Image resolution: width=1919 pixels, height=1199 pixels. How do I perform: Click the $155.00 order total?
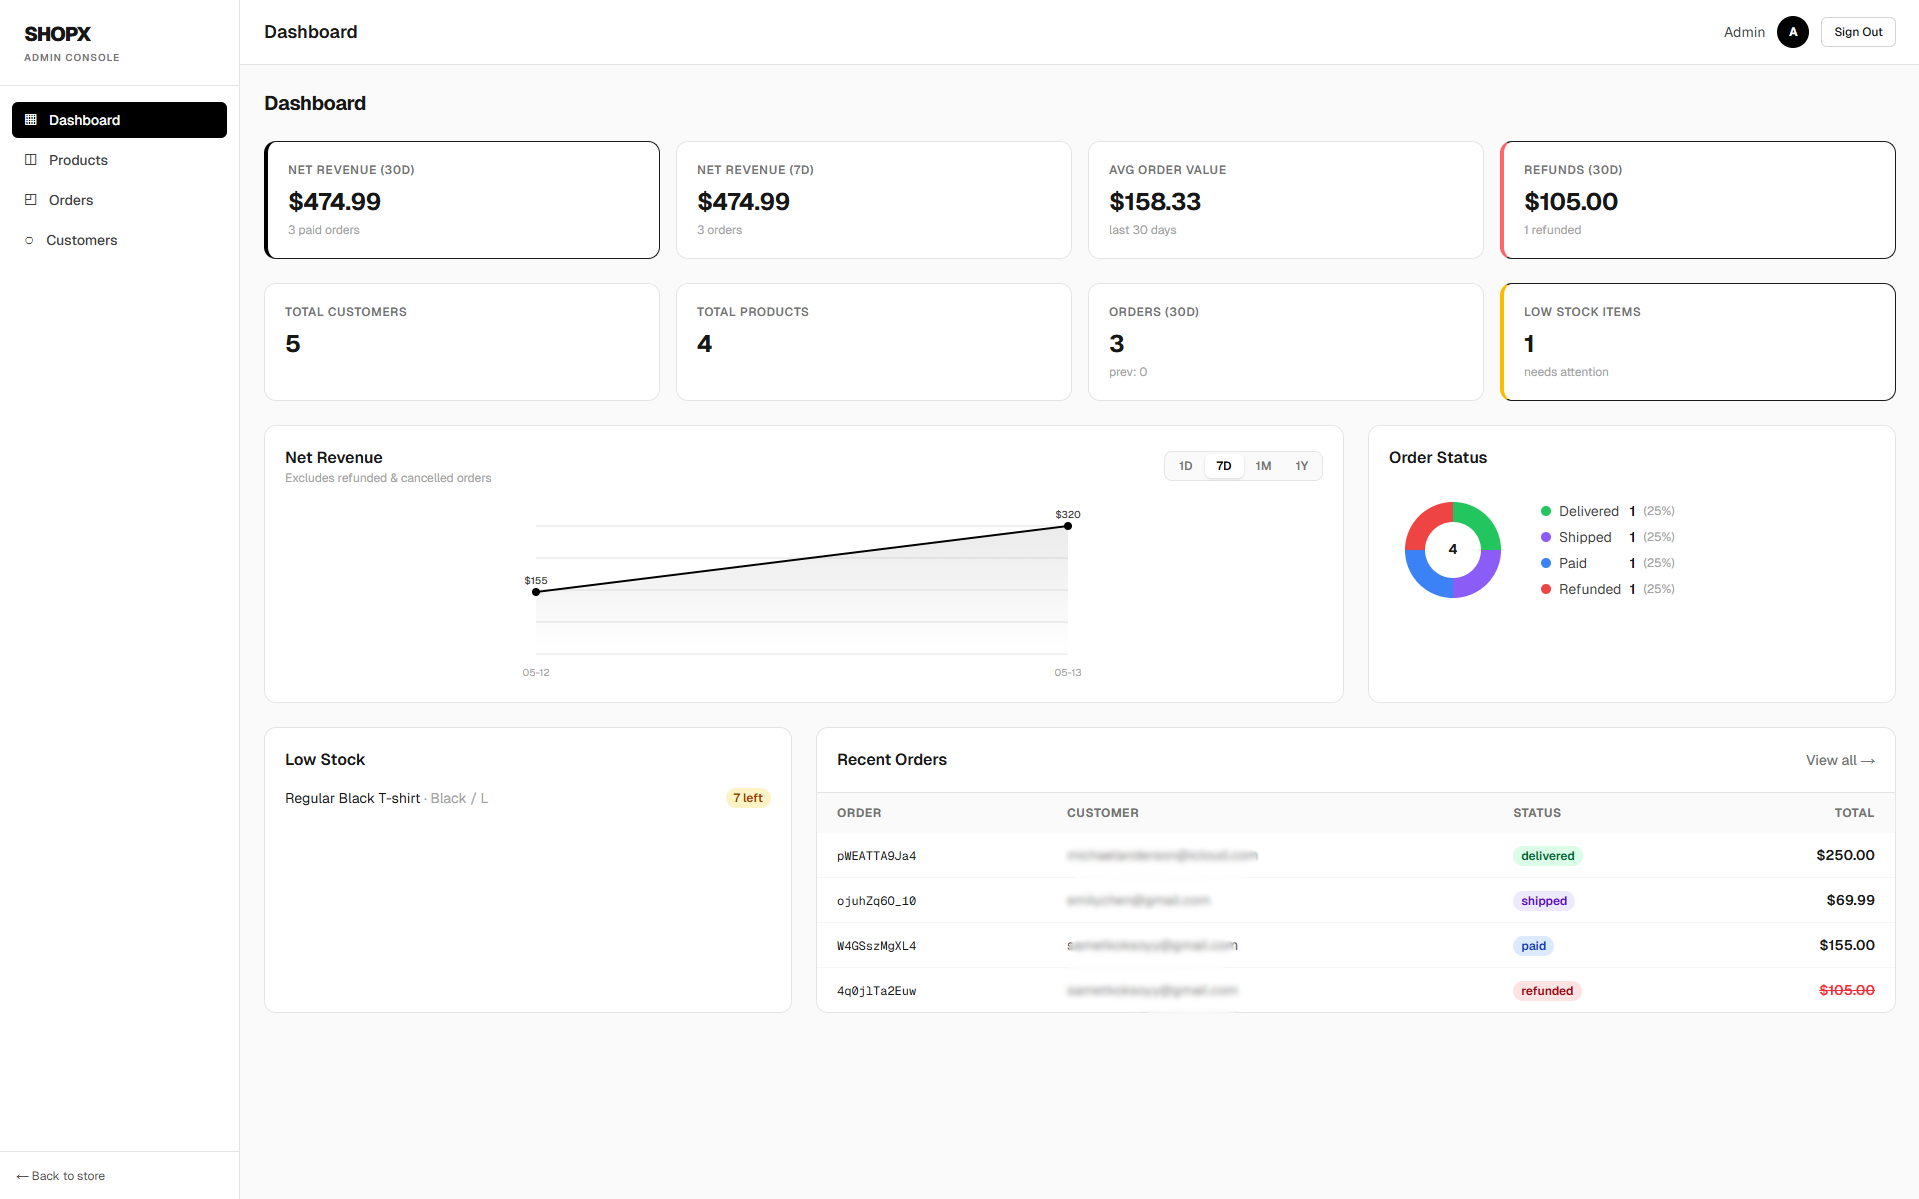point(1847,945)
